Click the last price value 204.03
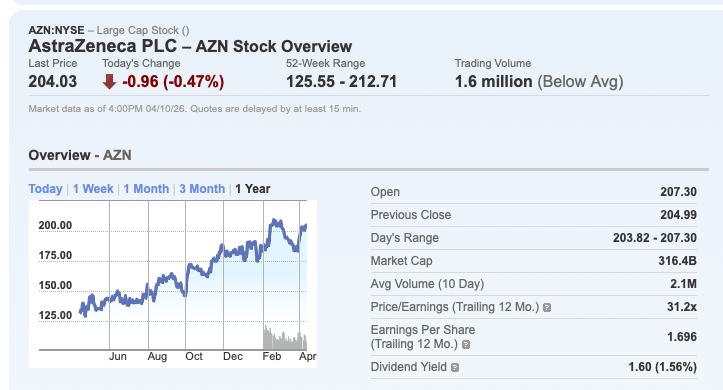723x390 pixels. [53, 82]
